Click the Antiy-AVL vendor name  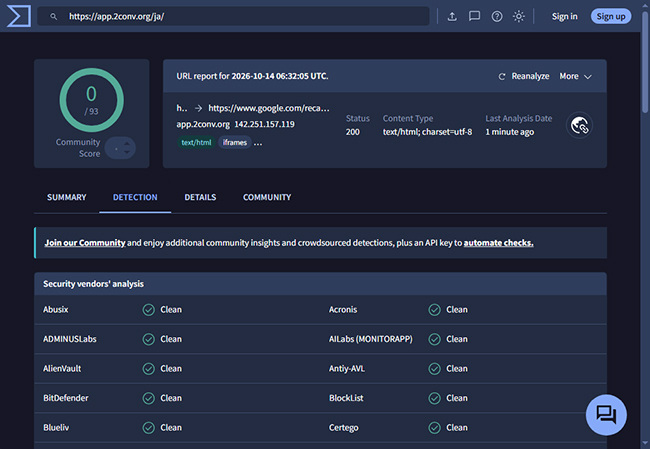pyautogui.click(x=347, y=369)
